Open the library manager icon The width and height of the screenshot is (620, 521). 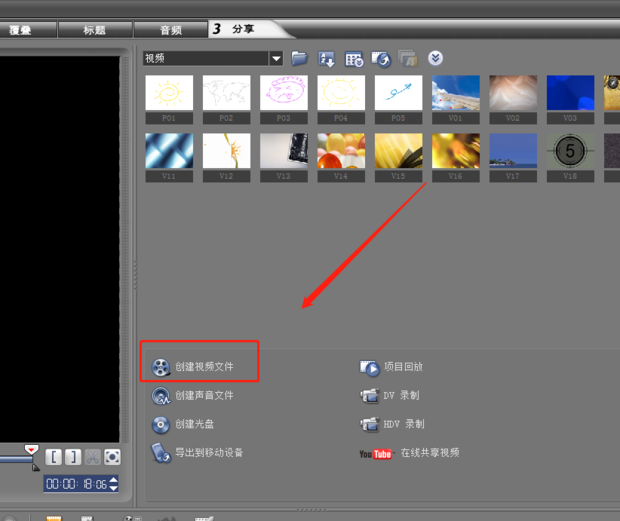point(354,59)
